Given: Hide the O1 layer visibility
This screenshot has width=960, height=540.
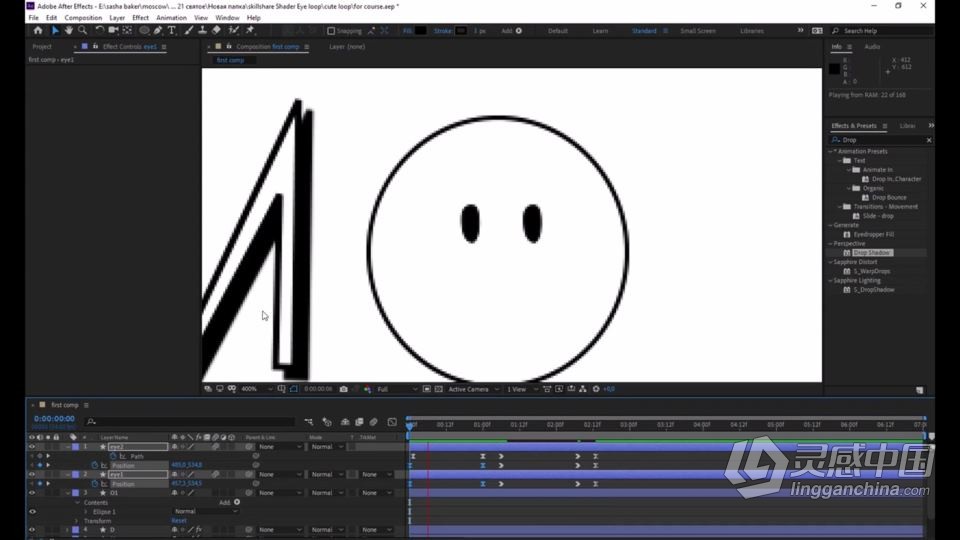Looking at the screenshot, I should pos(32,493).
